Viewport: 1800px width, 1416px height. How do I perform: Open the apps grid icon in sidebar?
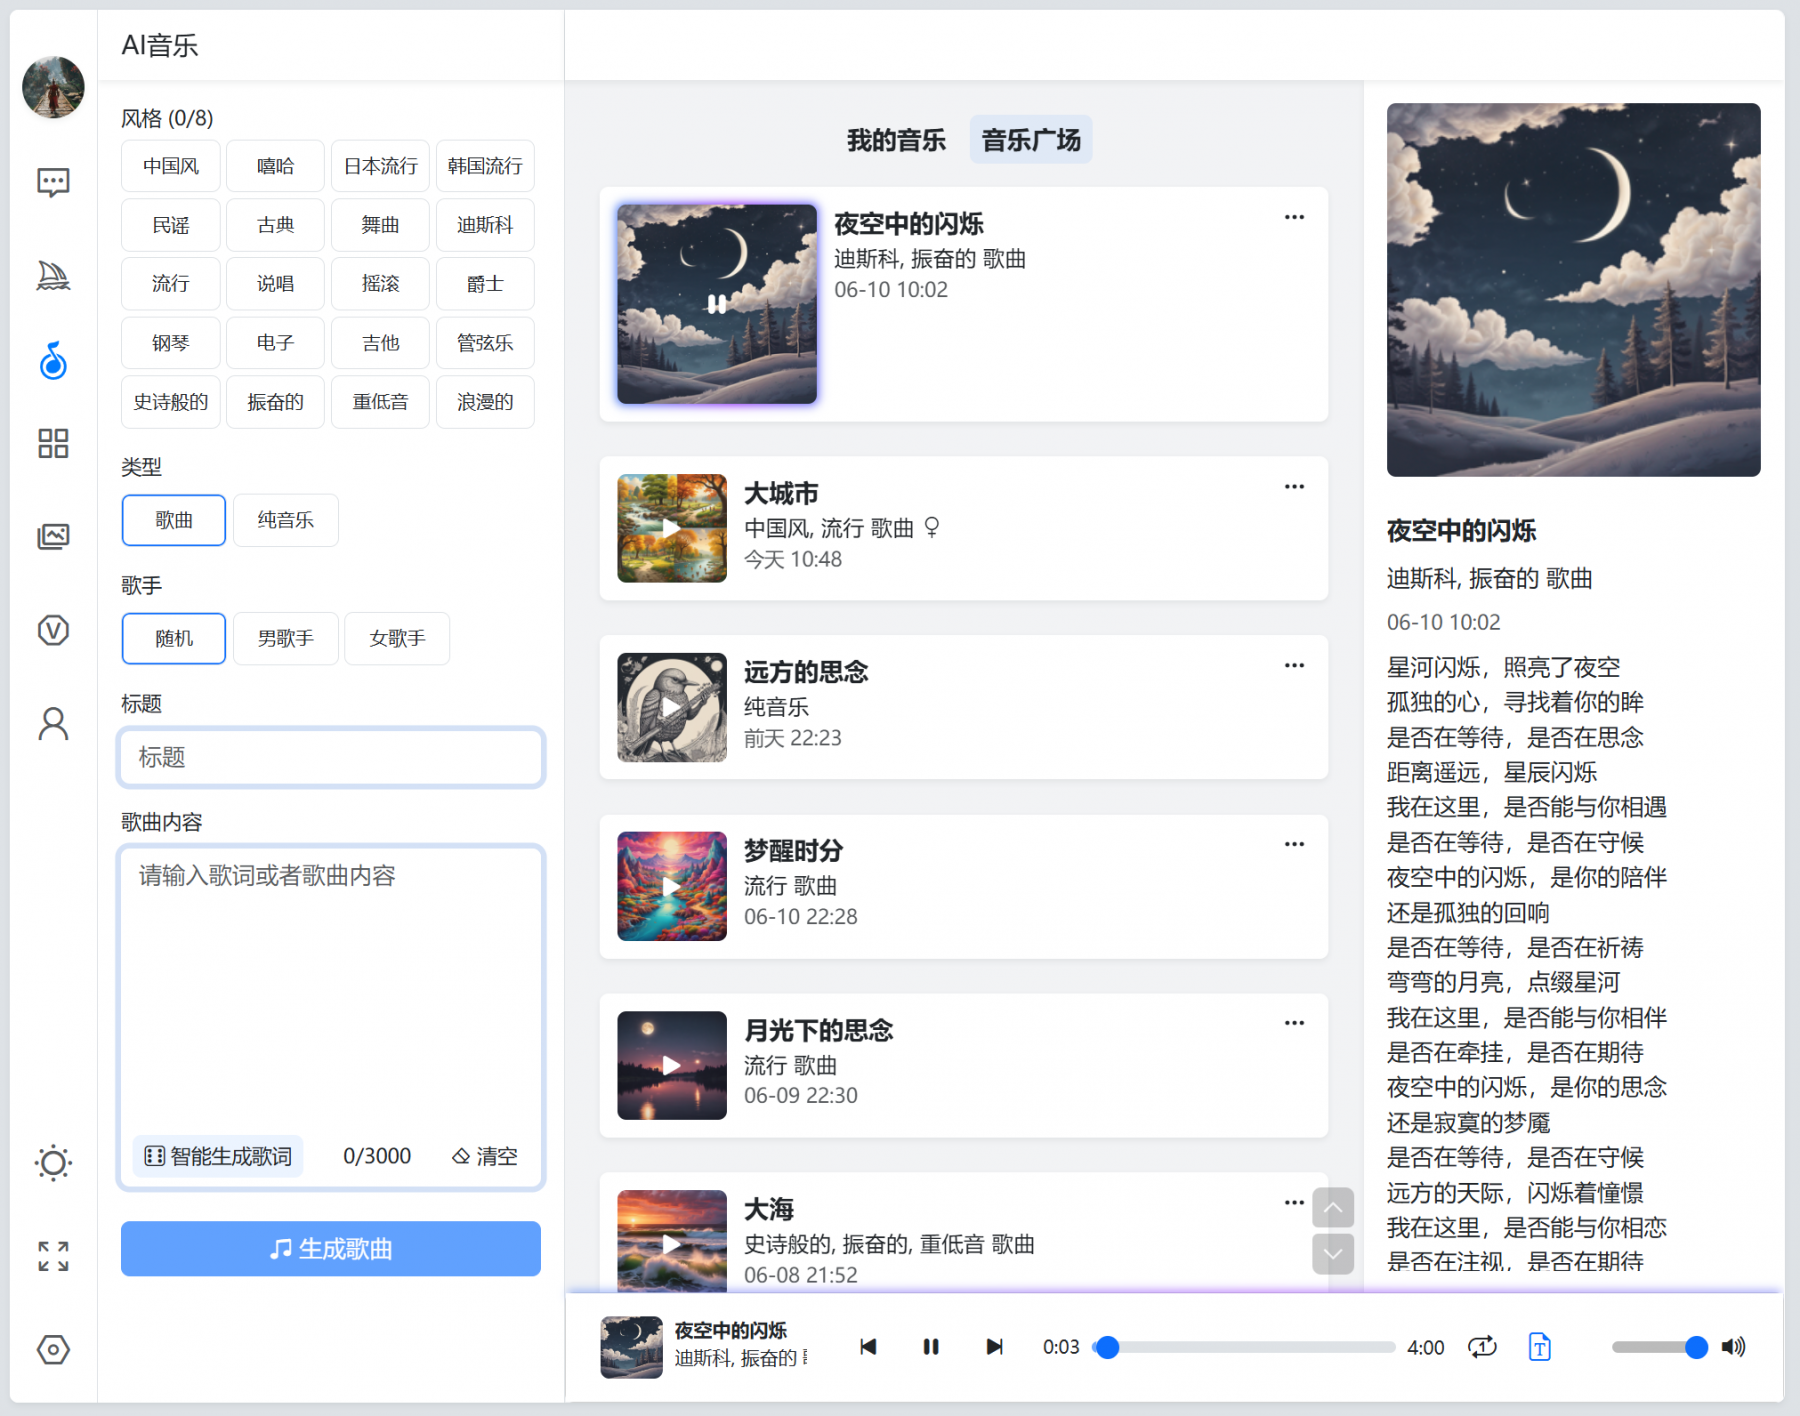point(53,443)
